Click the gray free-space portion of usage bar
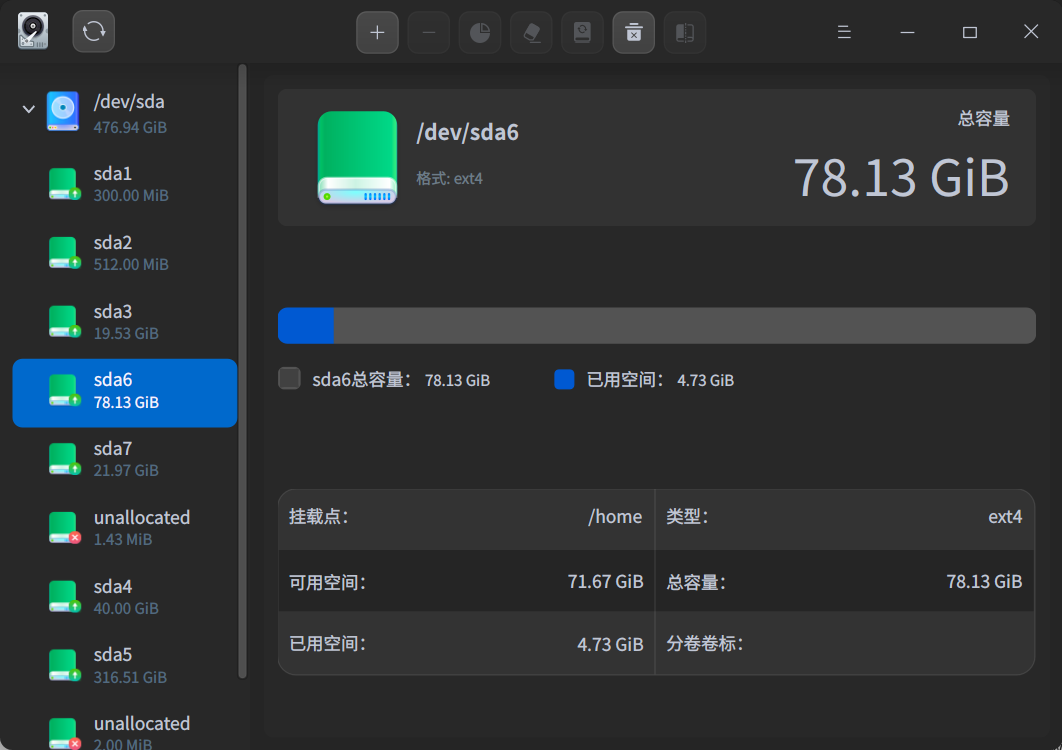This screenshot has height=750, width=1062. click(x=685, y=326)
